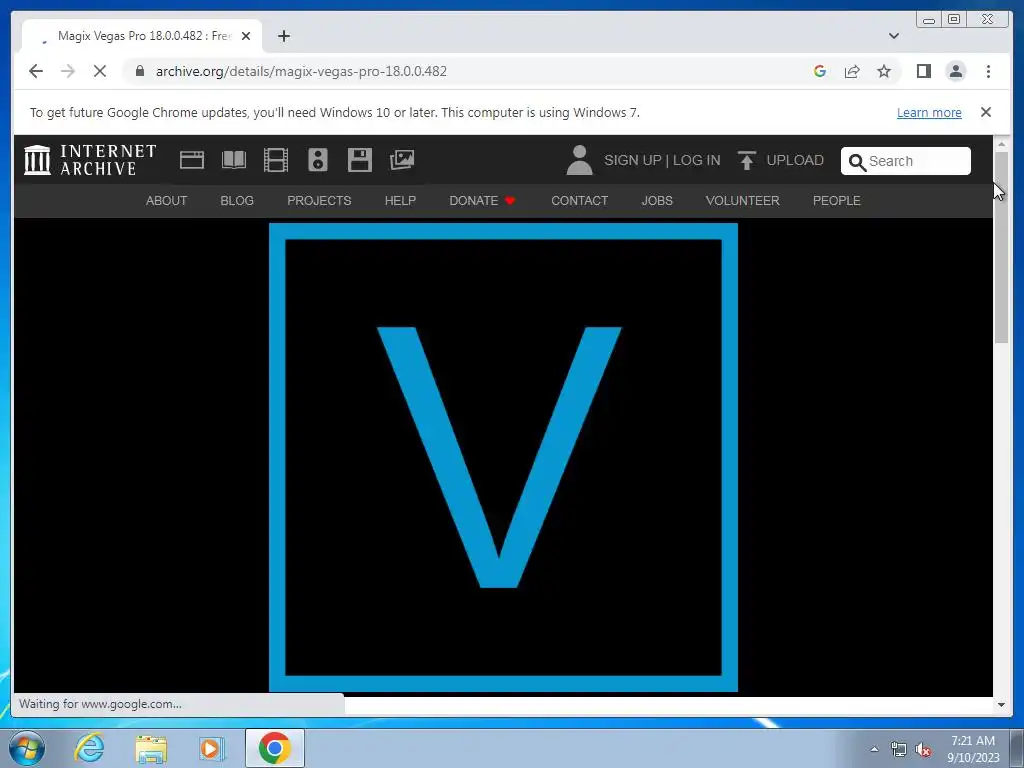This screenshot has height=768, width=1024.
Task: Click the Google search icon in address bar
Action: pyautogui.click(x=820, y=71)
